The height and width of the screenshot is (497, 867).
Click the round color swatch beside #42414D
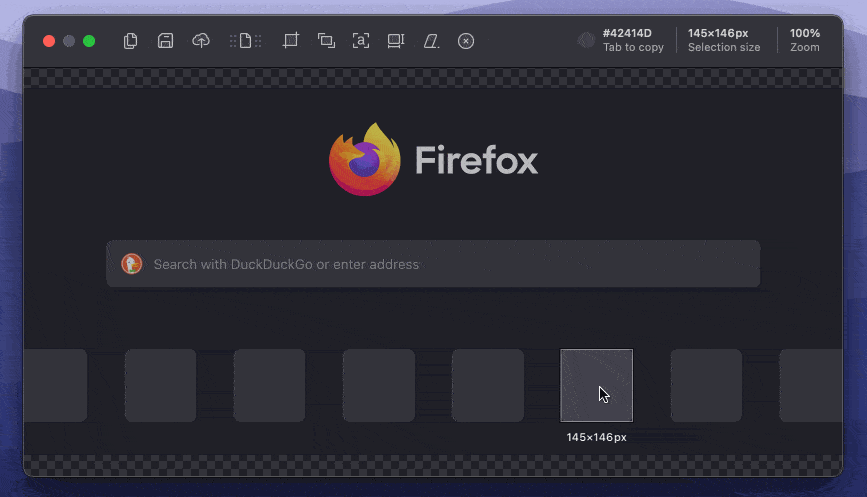point(586,40)
